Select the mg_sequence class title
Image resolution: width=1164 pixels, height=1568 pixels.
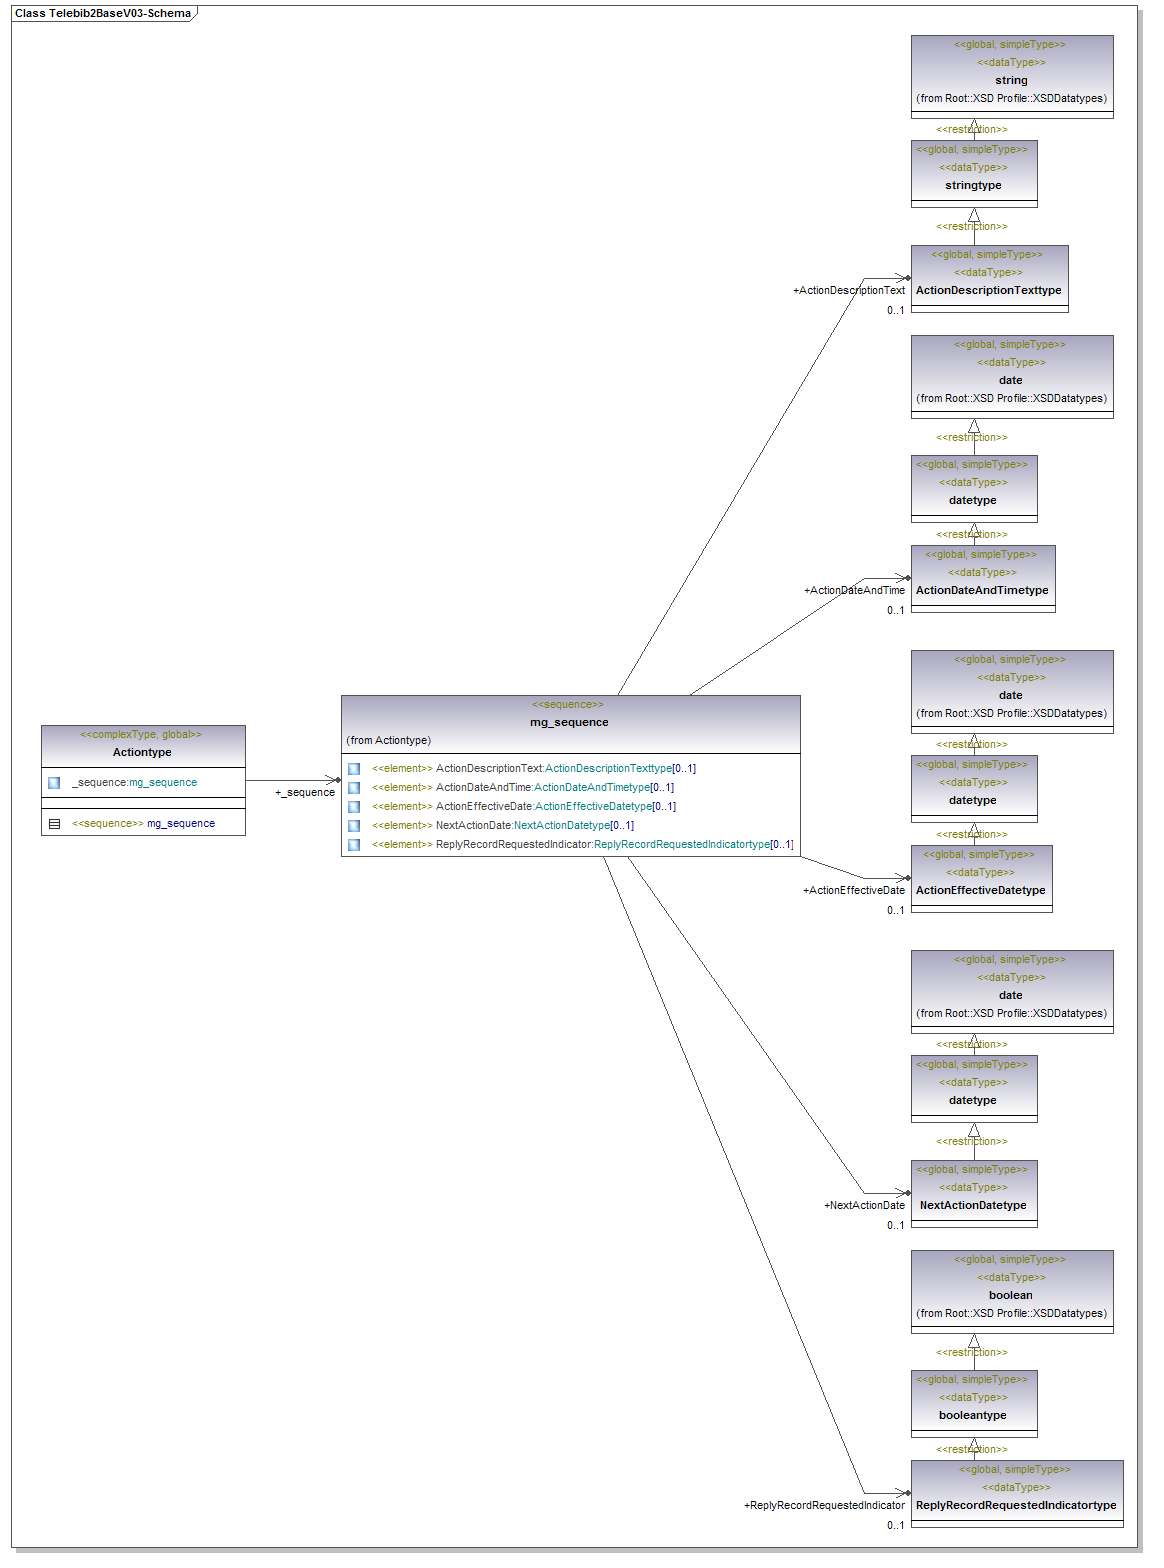(x=569, y=722)
